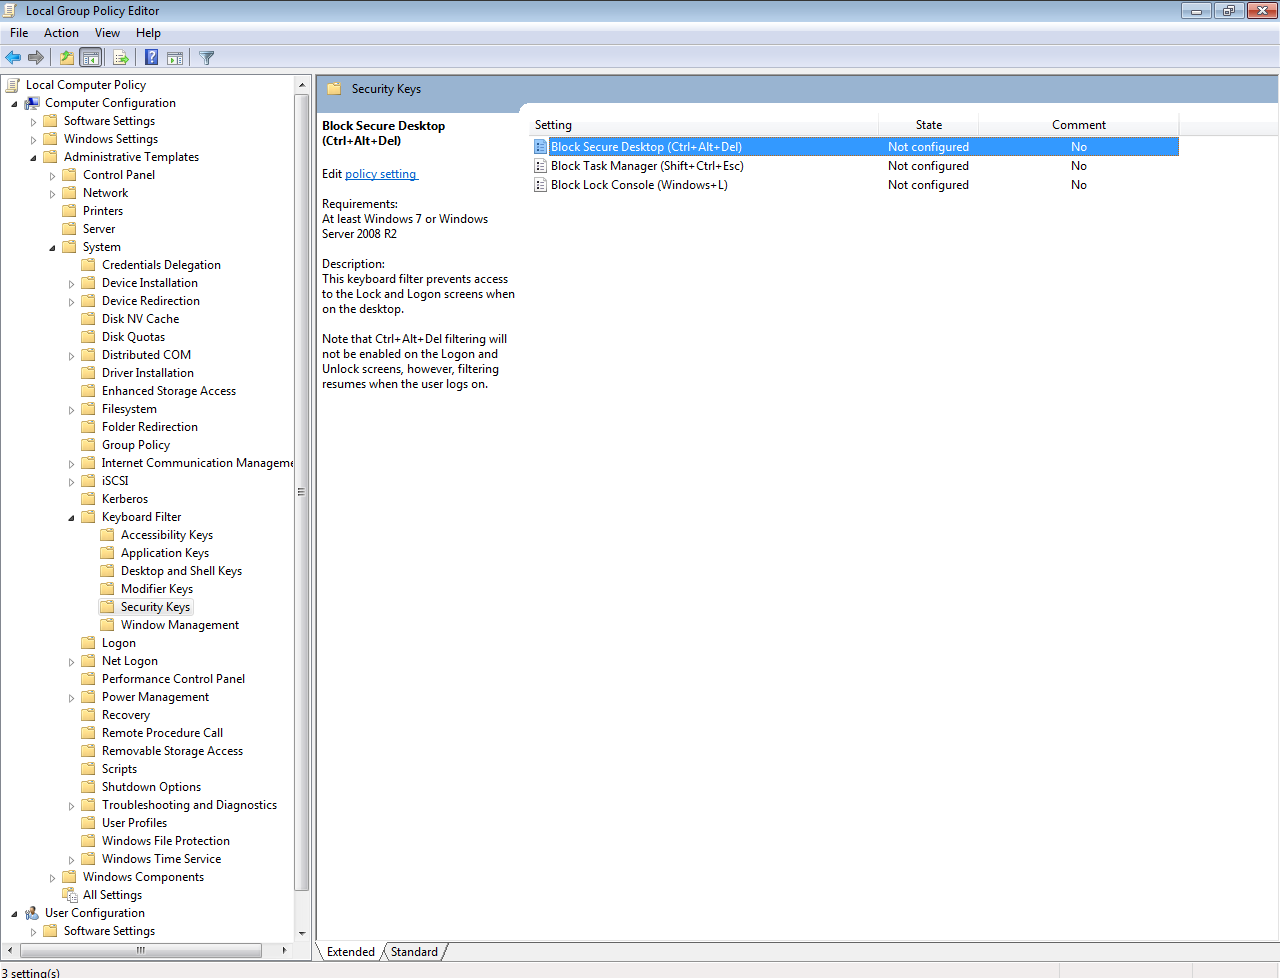Click the Block Task Manager policy icon
This screenshot has width=1280, height=978.
click(x=540, y=166)
